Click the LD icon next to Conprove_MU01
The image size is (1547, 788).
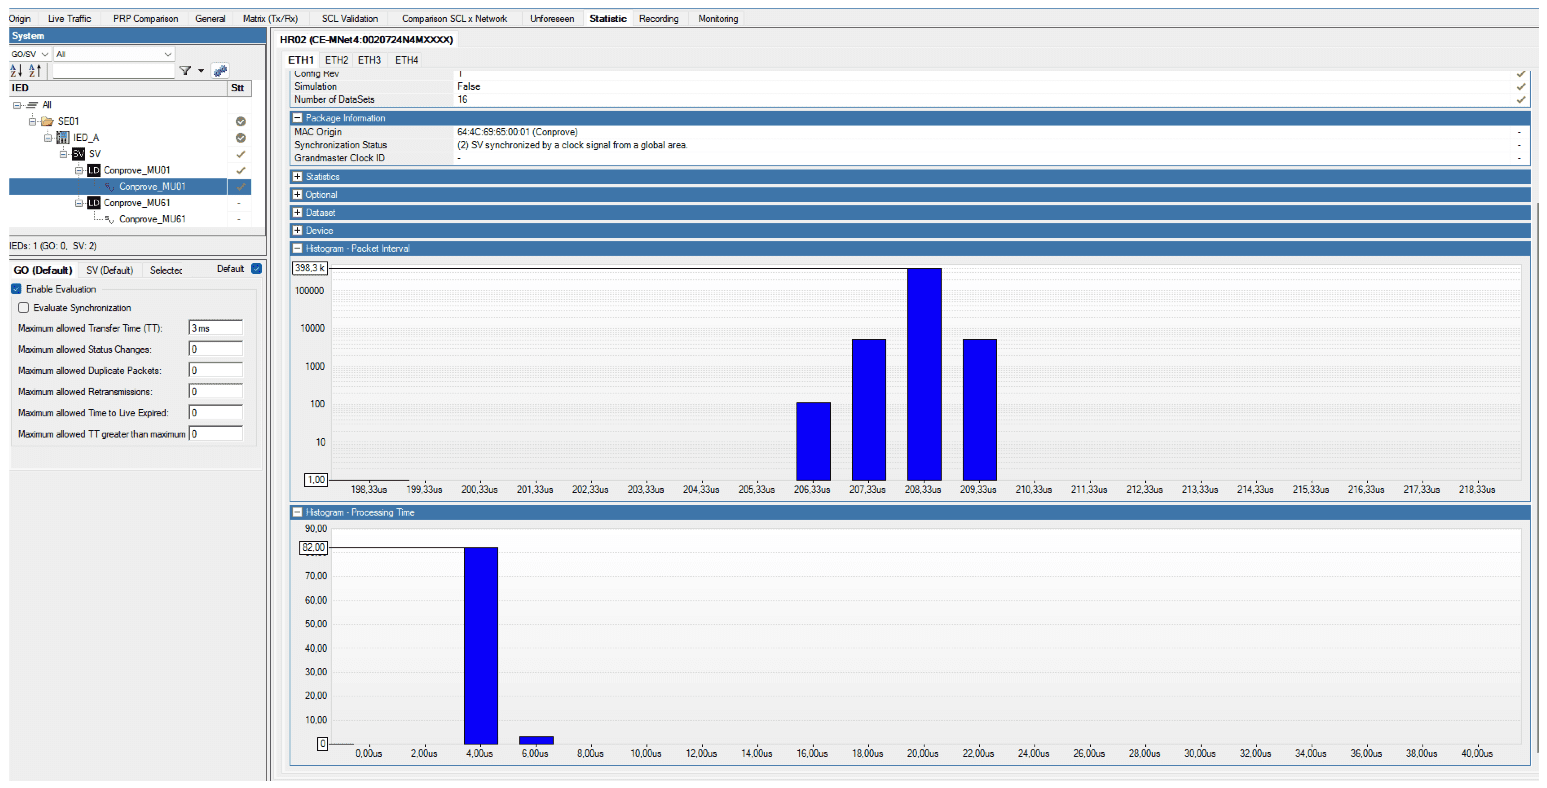click(x=94, y=170)
